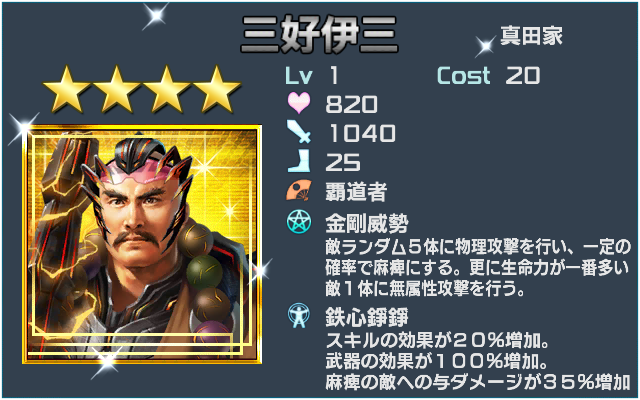Click the 覇道者 trait label

point(356,191)
